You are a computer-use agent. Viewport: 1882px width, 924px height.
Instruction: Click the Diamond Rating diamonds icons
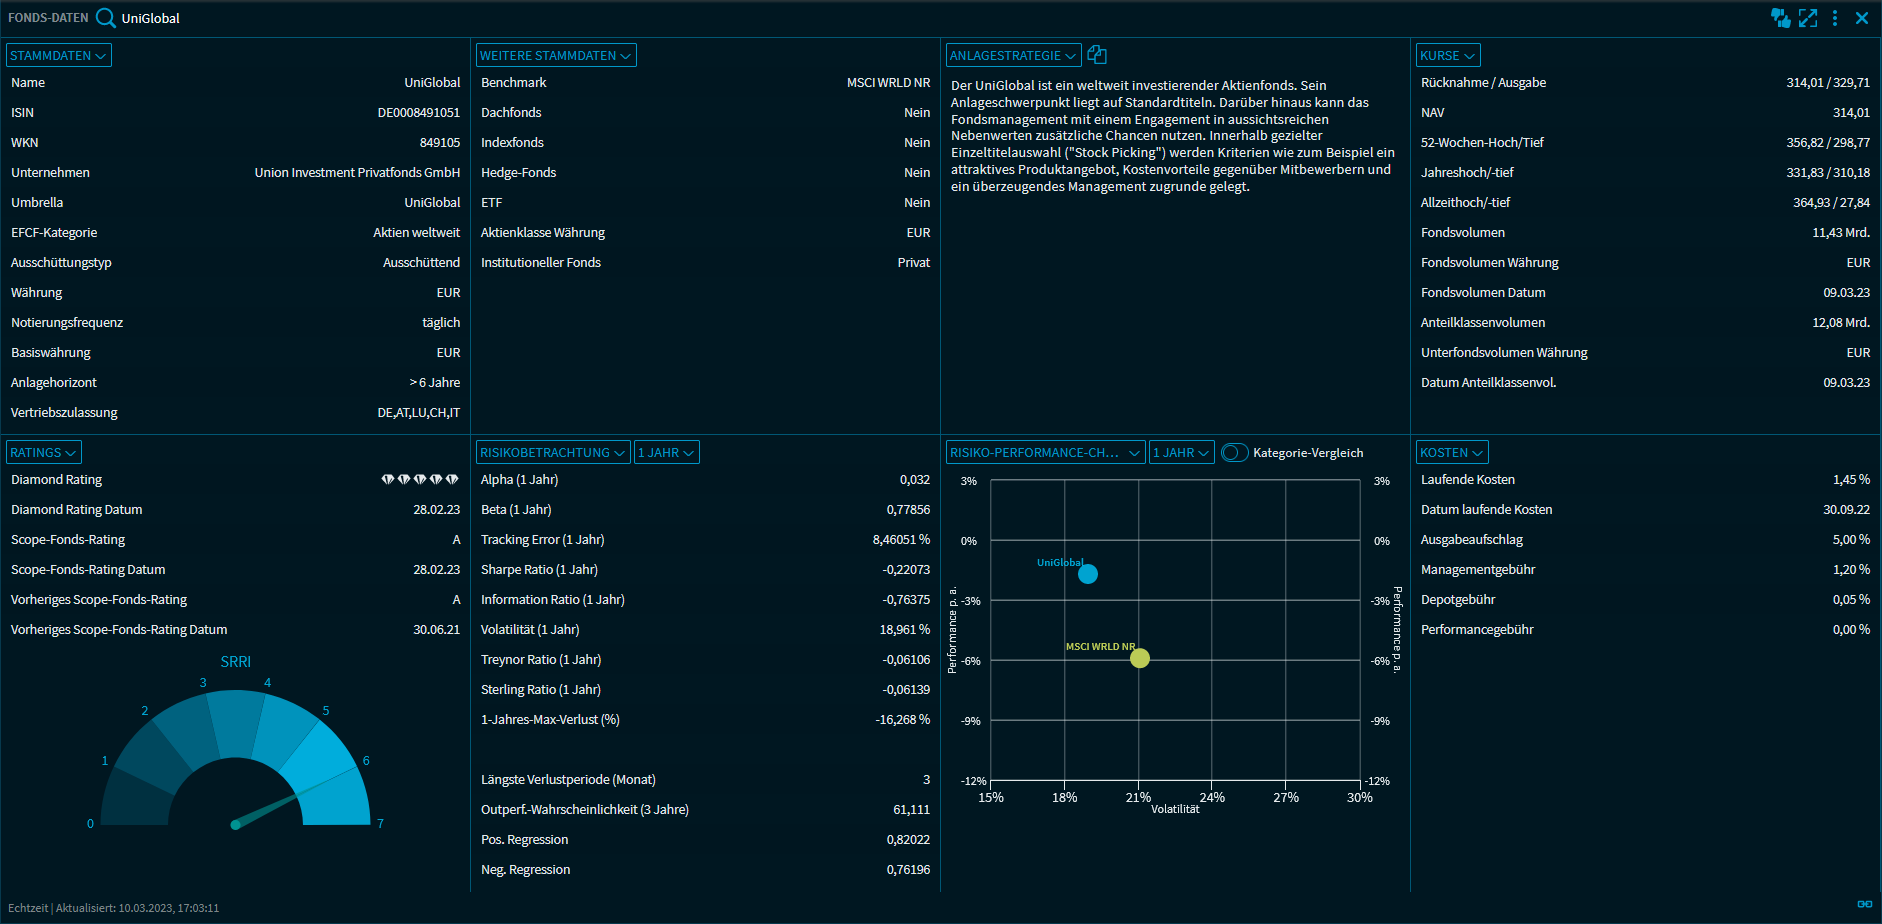tap(420, 480)
